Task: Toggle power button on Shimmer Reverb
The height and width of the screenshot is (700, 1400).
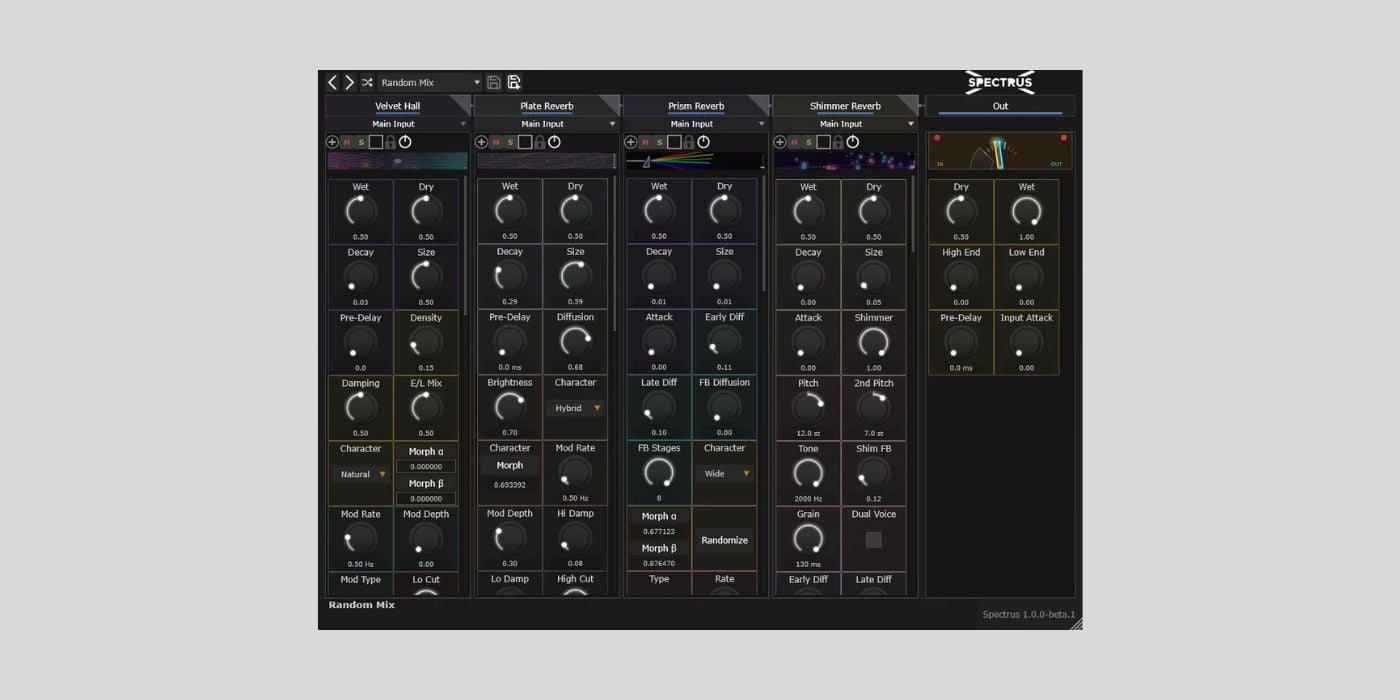Action: pos(853,142)
